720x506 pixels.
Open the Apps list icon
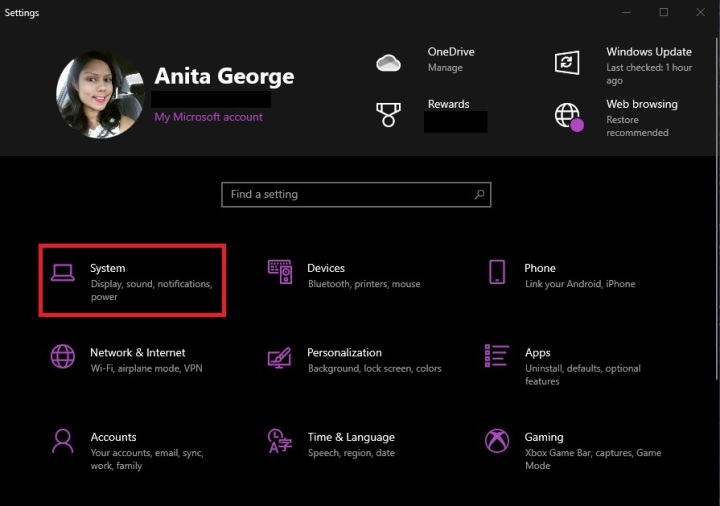click(x=497, y=356)
